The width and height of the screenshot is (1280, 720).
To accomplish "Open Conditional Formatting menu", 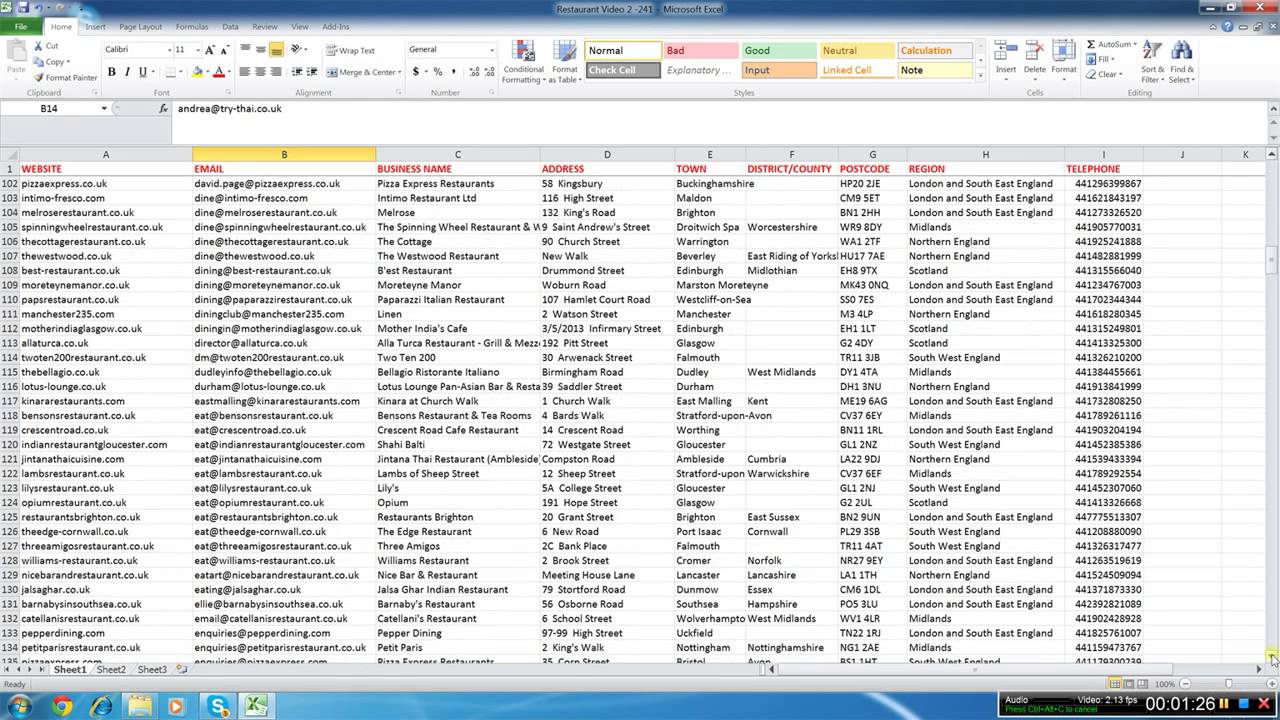I will point(523,62).
